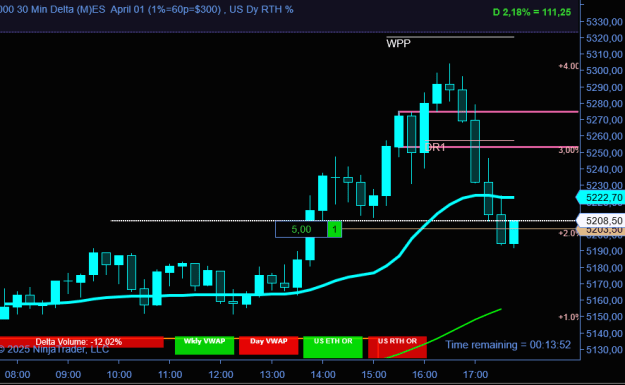Click the +4.00 percent level label
This screenshot has width=625, height=385.
coord(568,66)
